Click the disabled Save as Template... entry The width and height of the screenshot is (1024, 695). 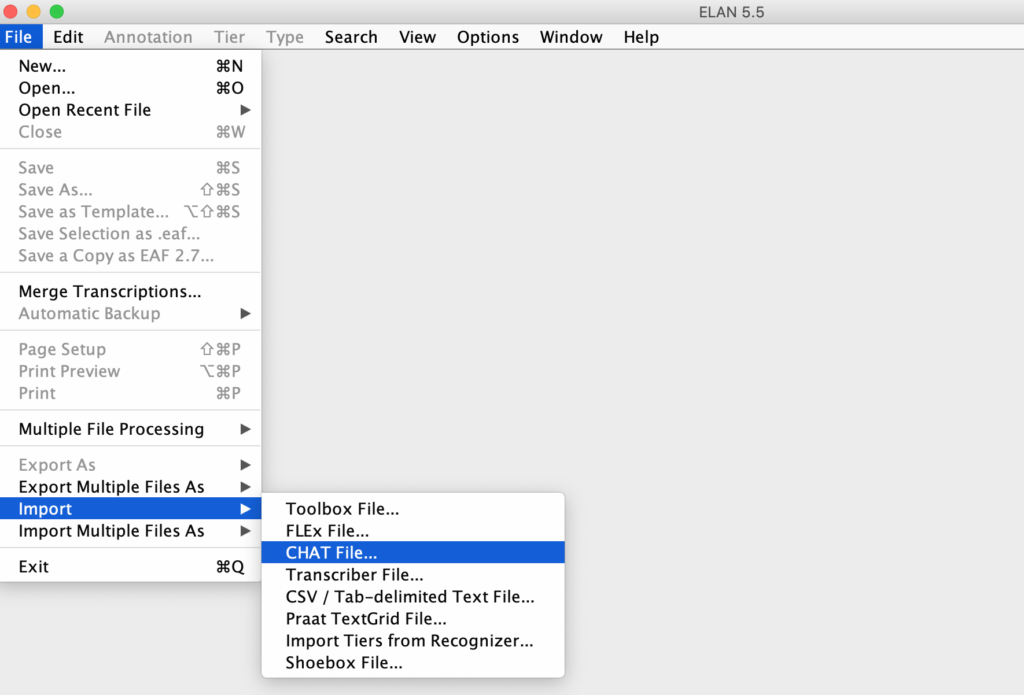click(x=131, y=212)
